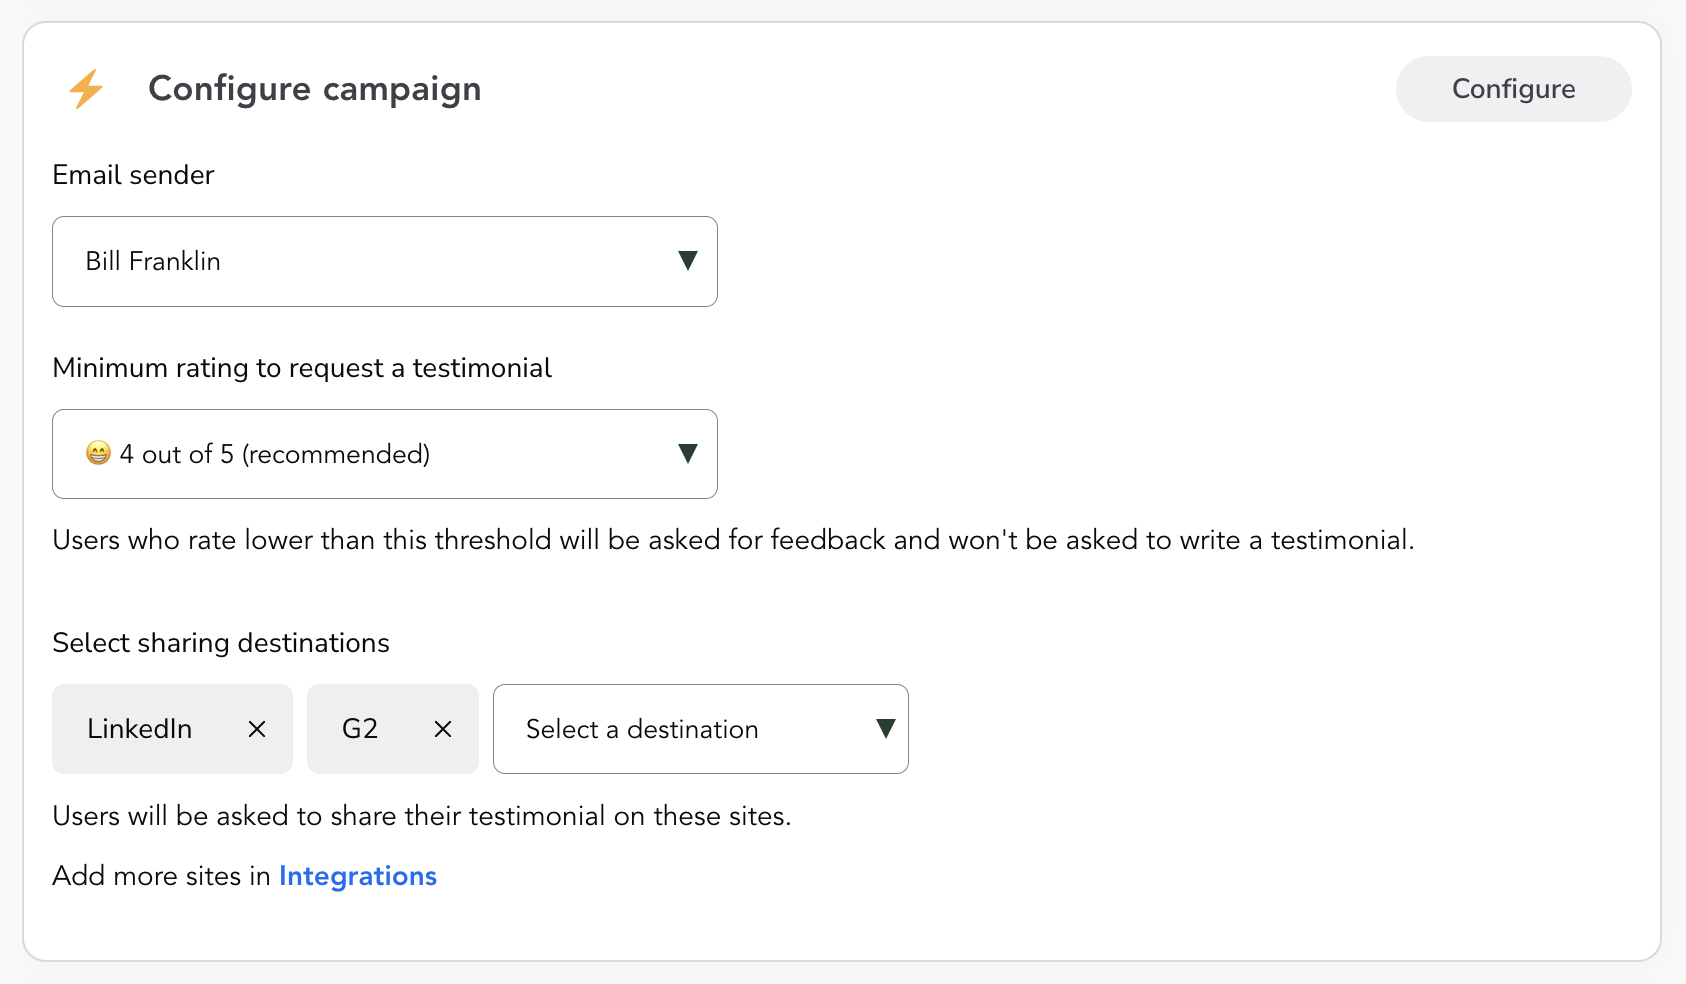Open the minimum rating selector
The width and height of the screenshot is (1686, 984).
385,454
